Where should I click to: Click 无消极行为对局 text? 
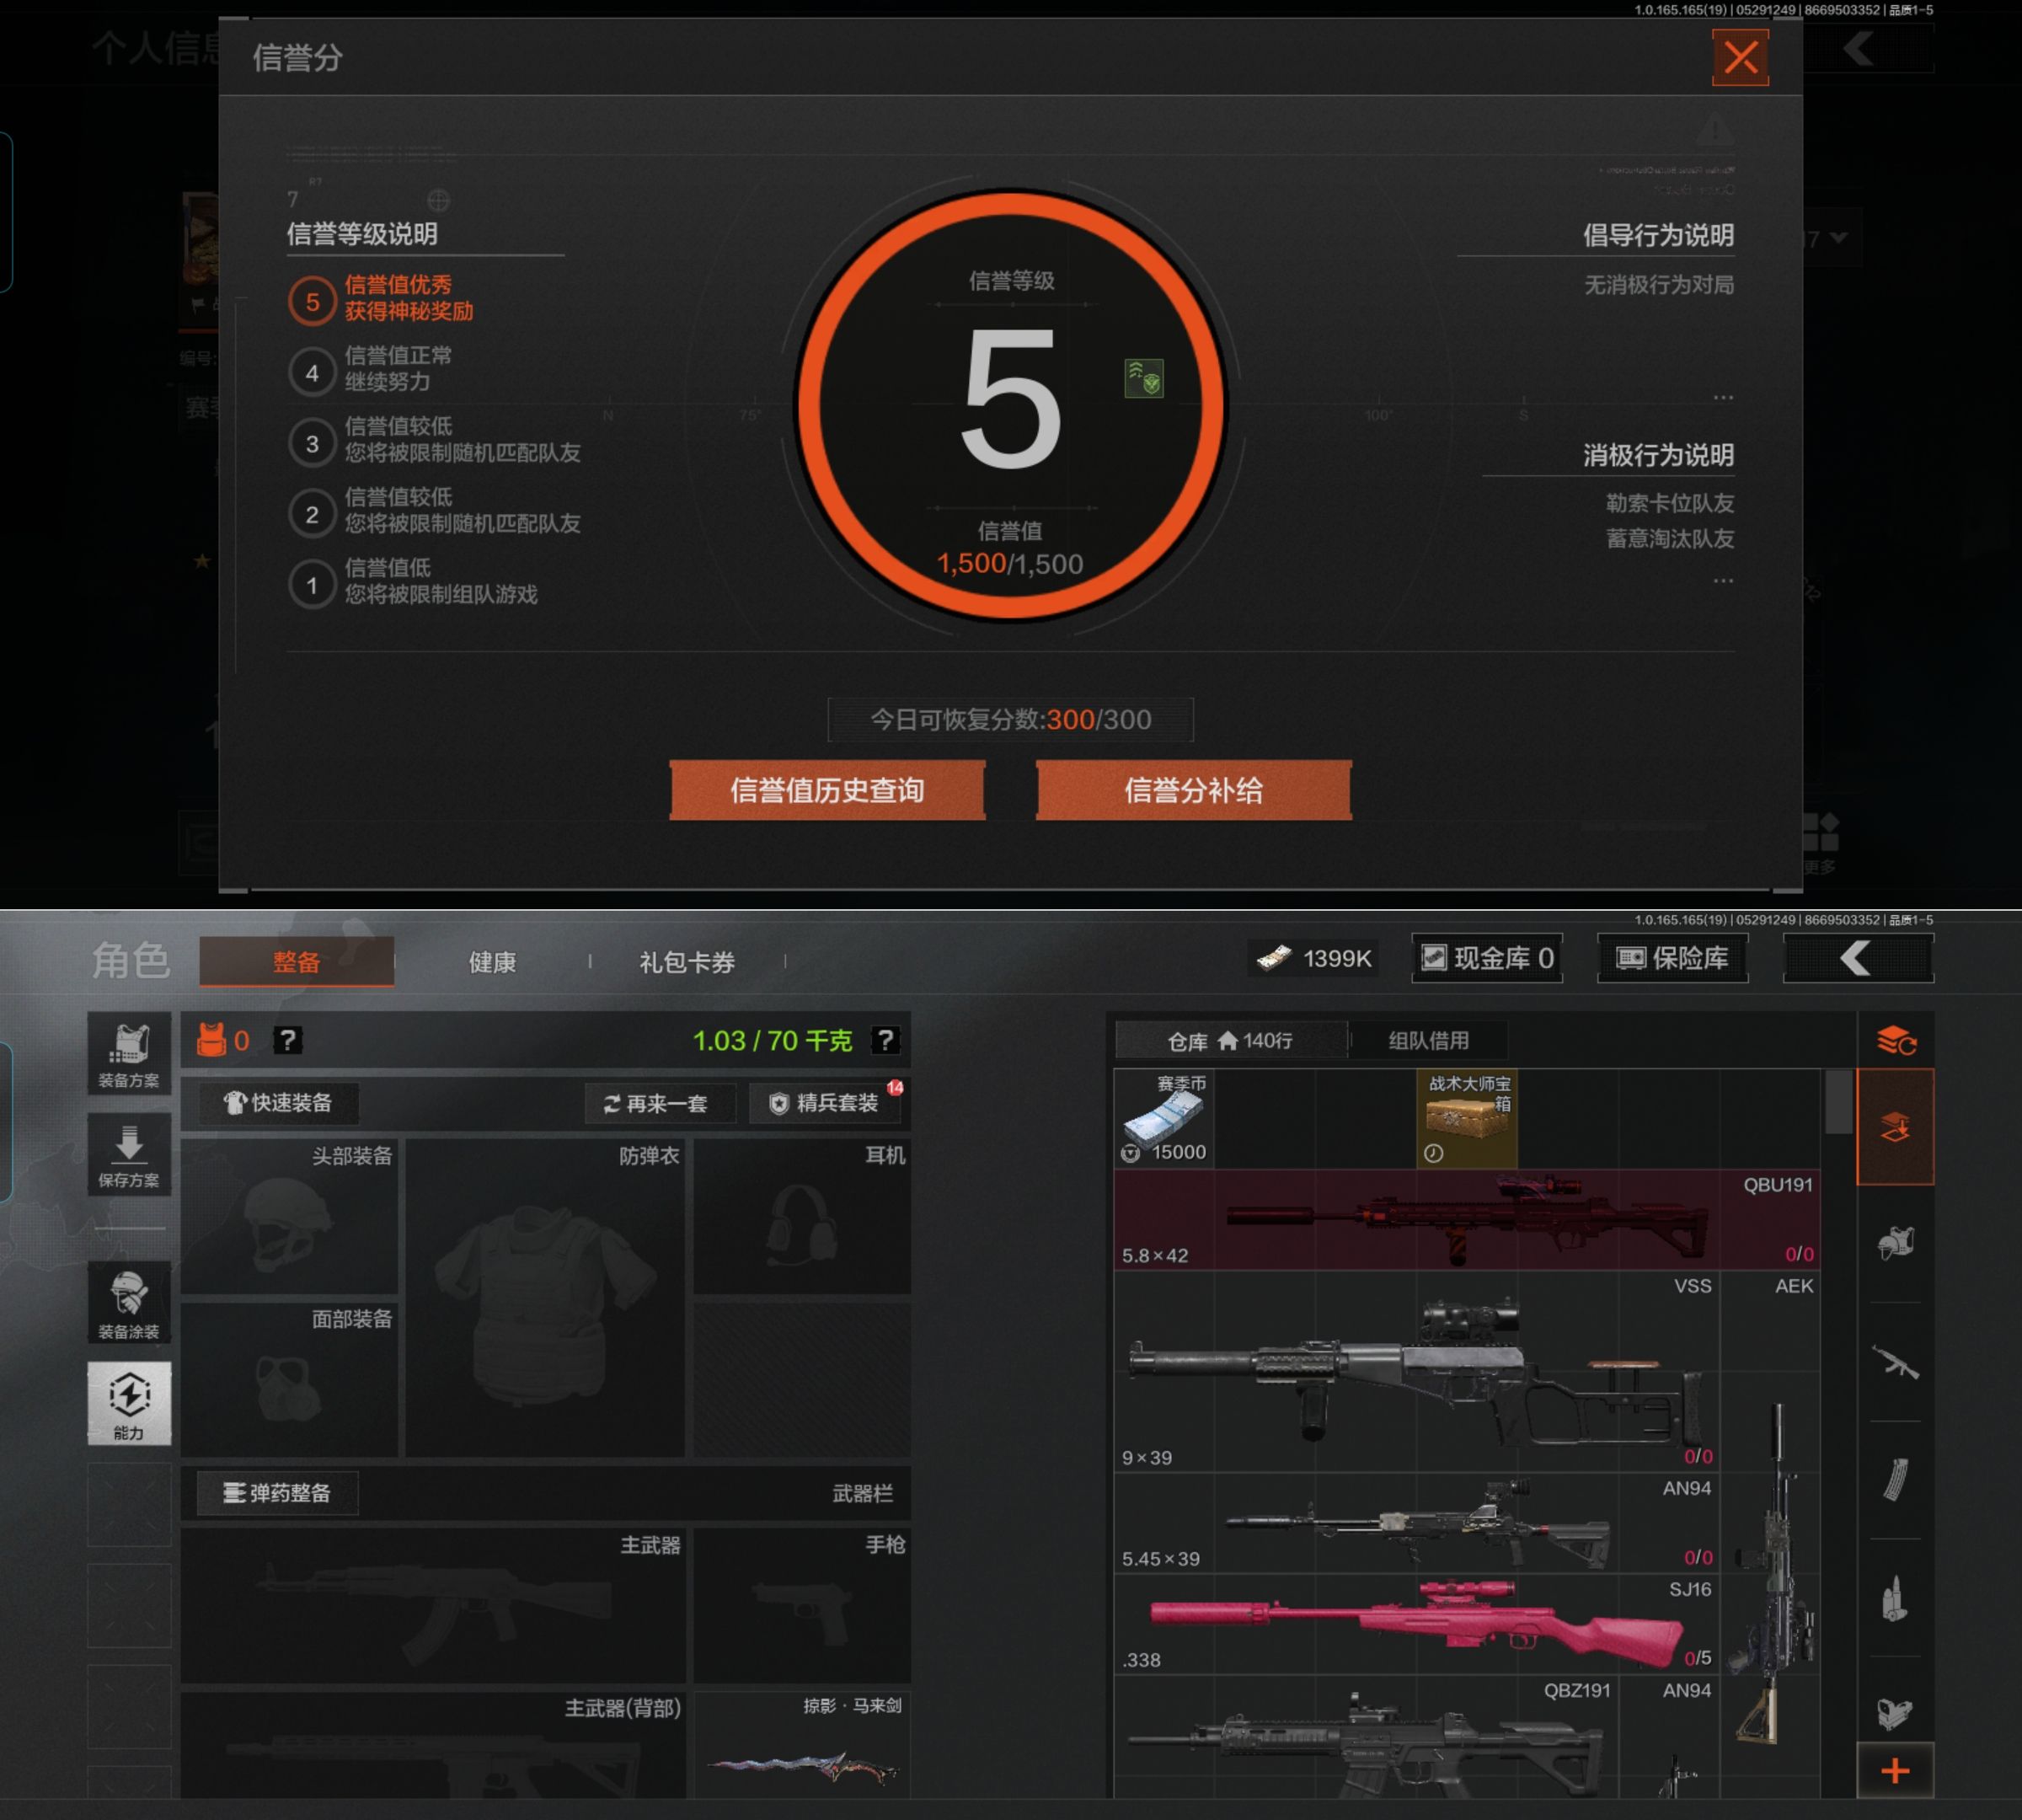pos(1659,285)
